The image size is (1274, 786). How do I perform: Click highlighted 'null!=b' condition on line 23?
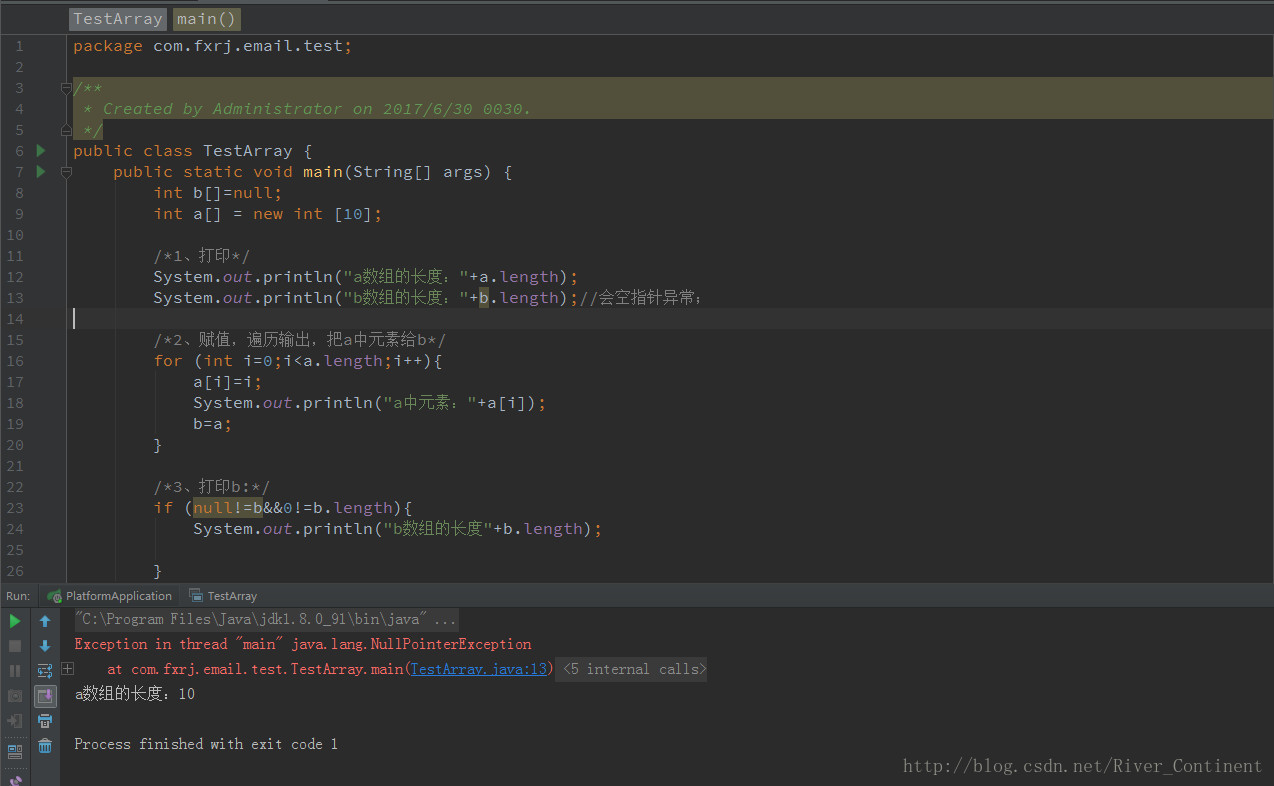click(228, 508)
